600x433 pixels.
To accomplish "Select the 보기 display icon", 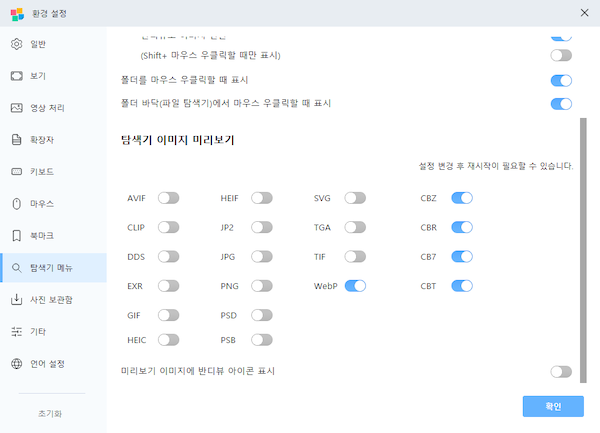I will (x=16, y=76).
